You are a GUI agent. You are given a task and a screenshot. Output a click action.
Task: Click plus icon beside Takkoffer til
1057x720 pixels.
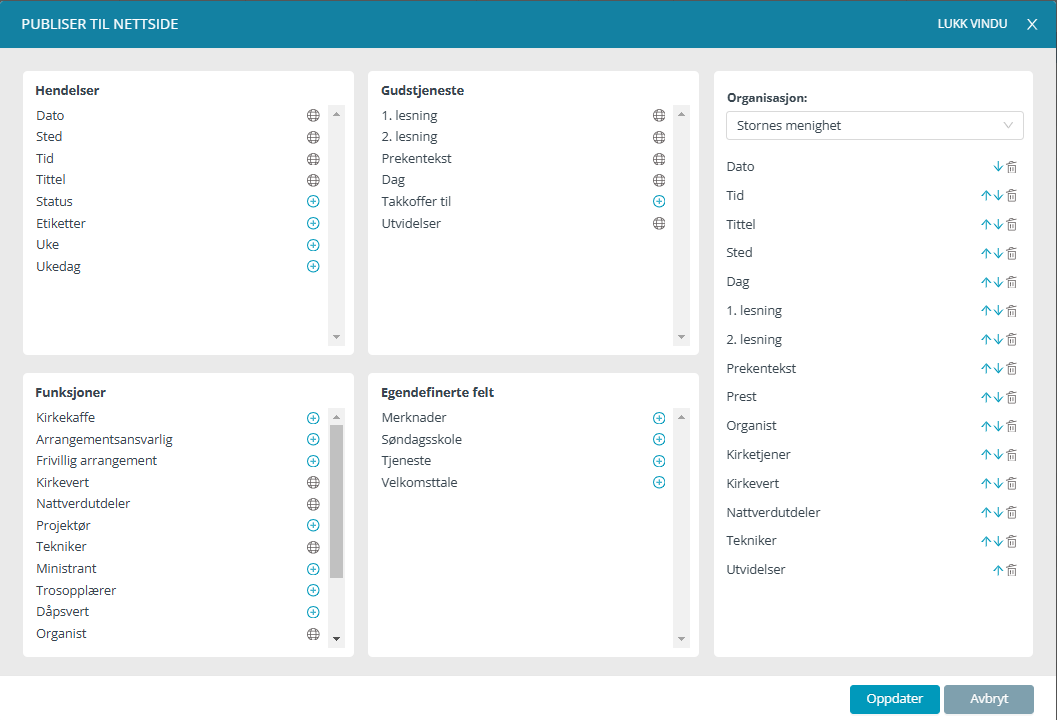point(659,202)
